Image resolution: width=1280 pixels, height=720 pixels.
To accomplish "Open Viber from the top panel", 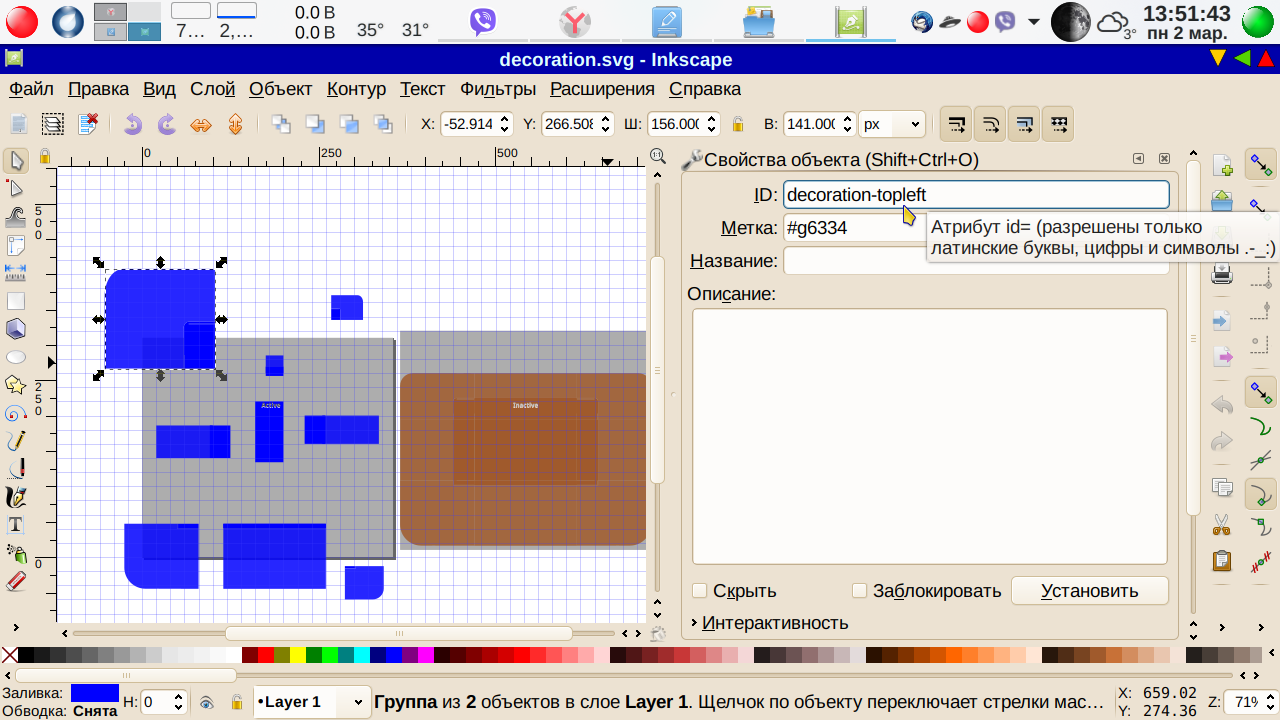I will [483, 21].
